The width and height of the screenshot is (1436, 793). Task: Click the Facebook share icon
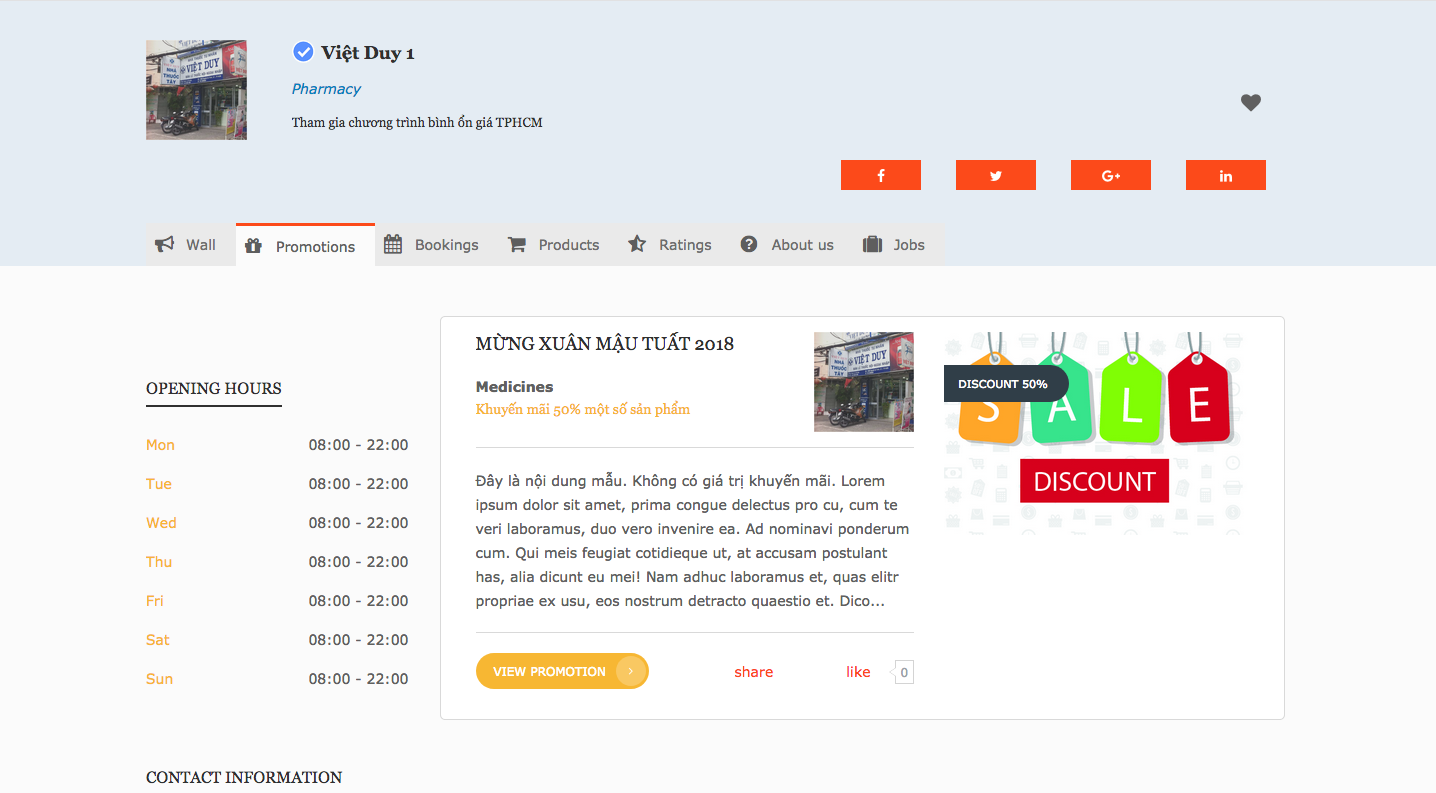tap(880, 175)
